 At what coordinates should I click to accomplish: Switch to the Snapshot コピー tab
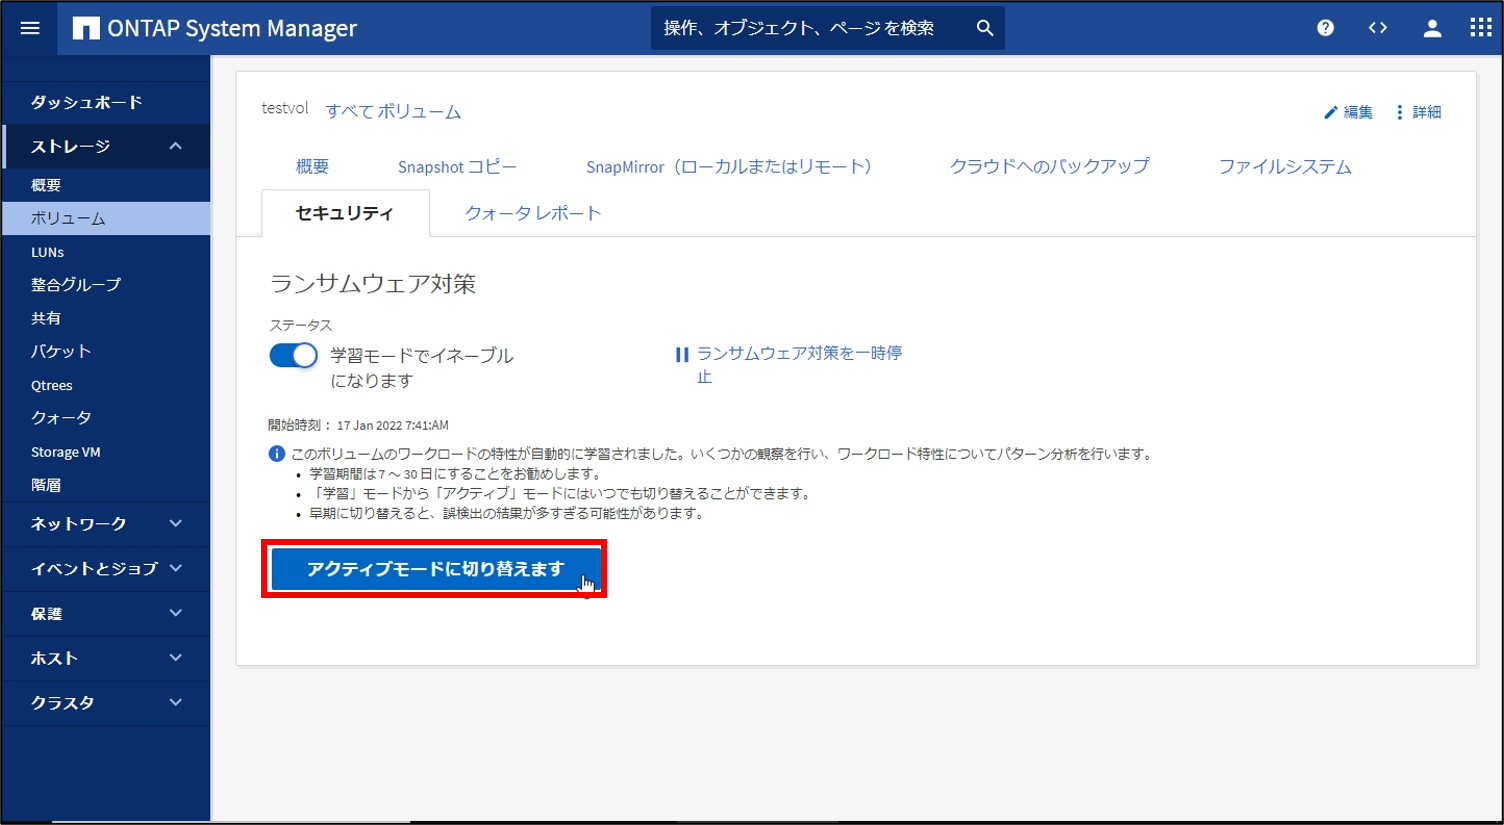[x=457, y=167]
